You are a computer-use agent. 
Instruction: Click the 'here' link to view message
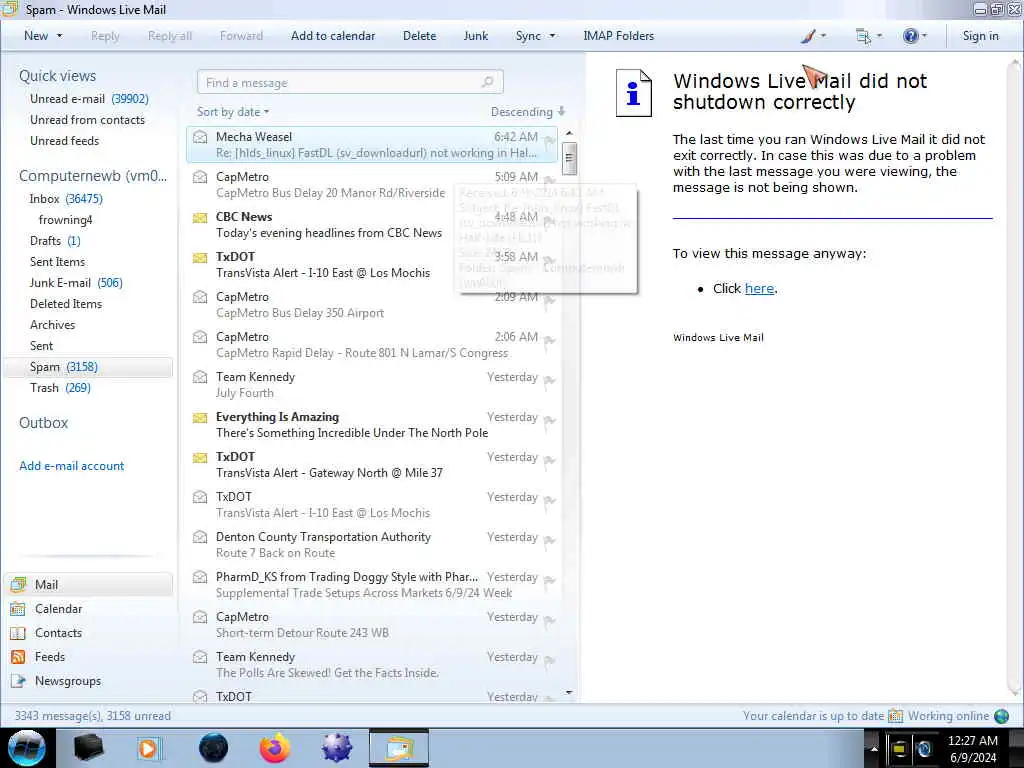click(759, 289)
